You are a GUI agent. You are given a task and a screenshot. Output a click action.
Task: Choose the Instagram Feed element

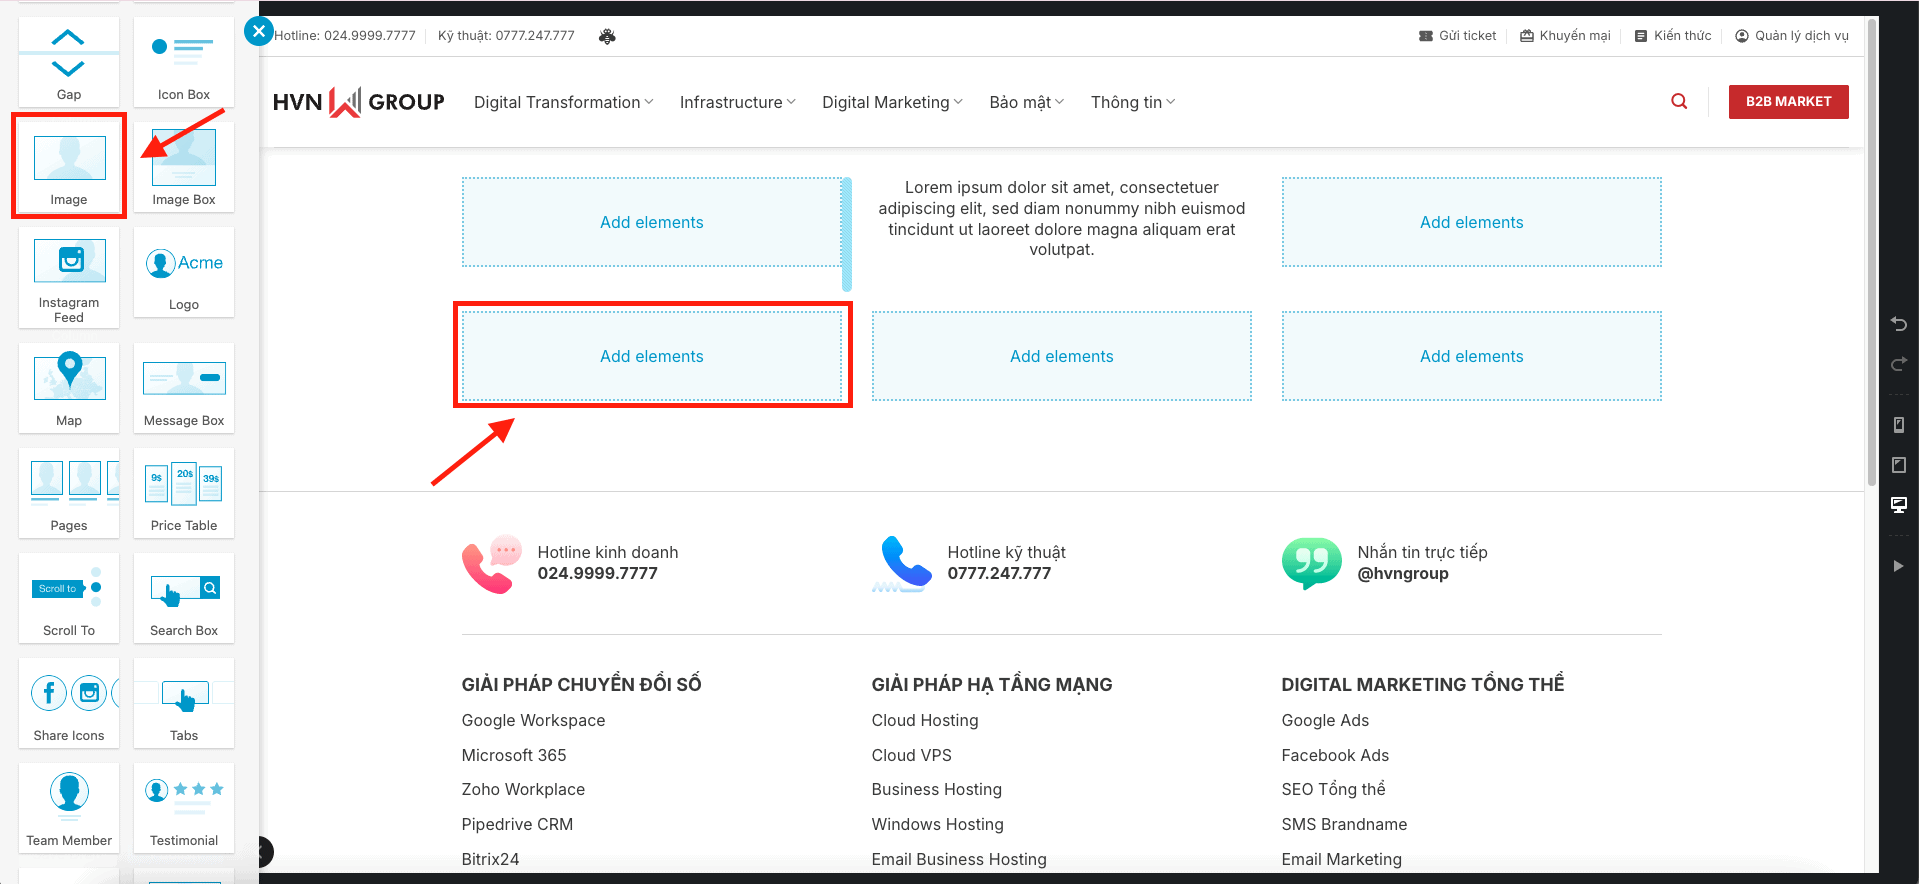pyautogui.click(x=69, y=276)
